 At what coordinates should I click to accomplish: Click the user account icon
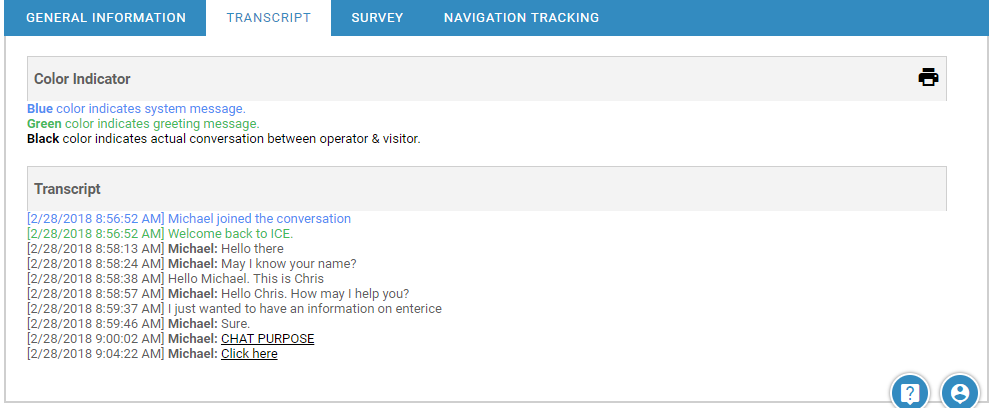pos(960,393)
